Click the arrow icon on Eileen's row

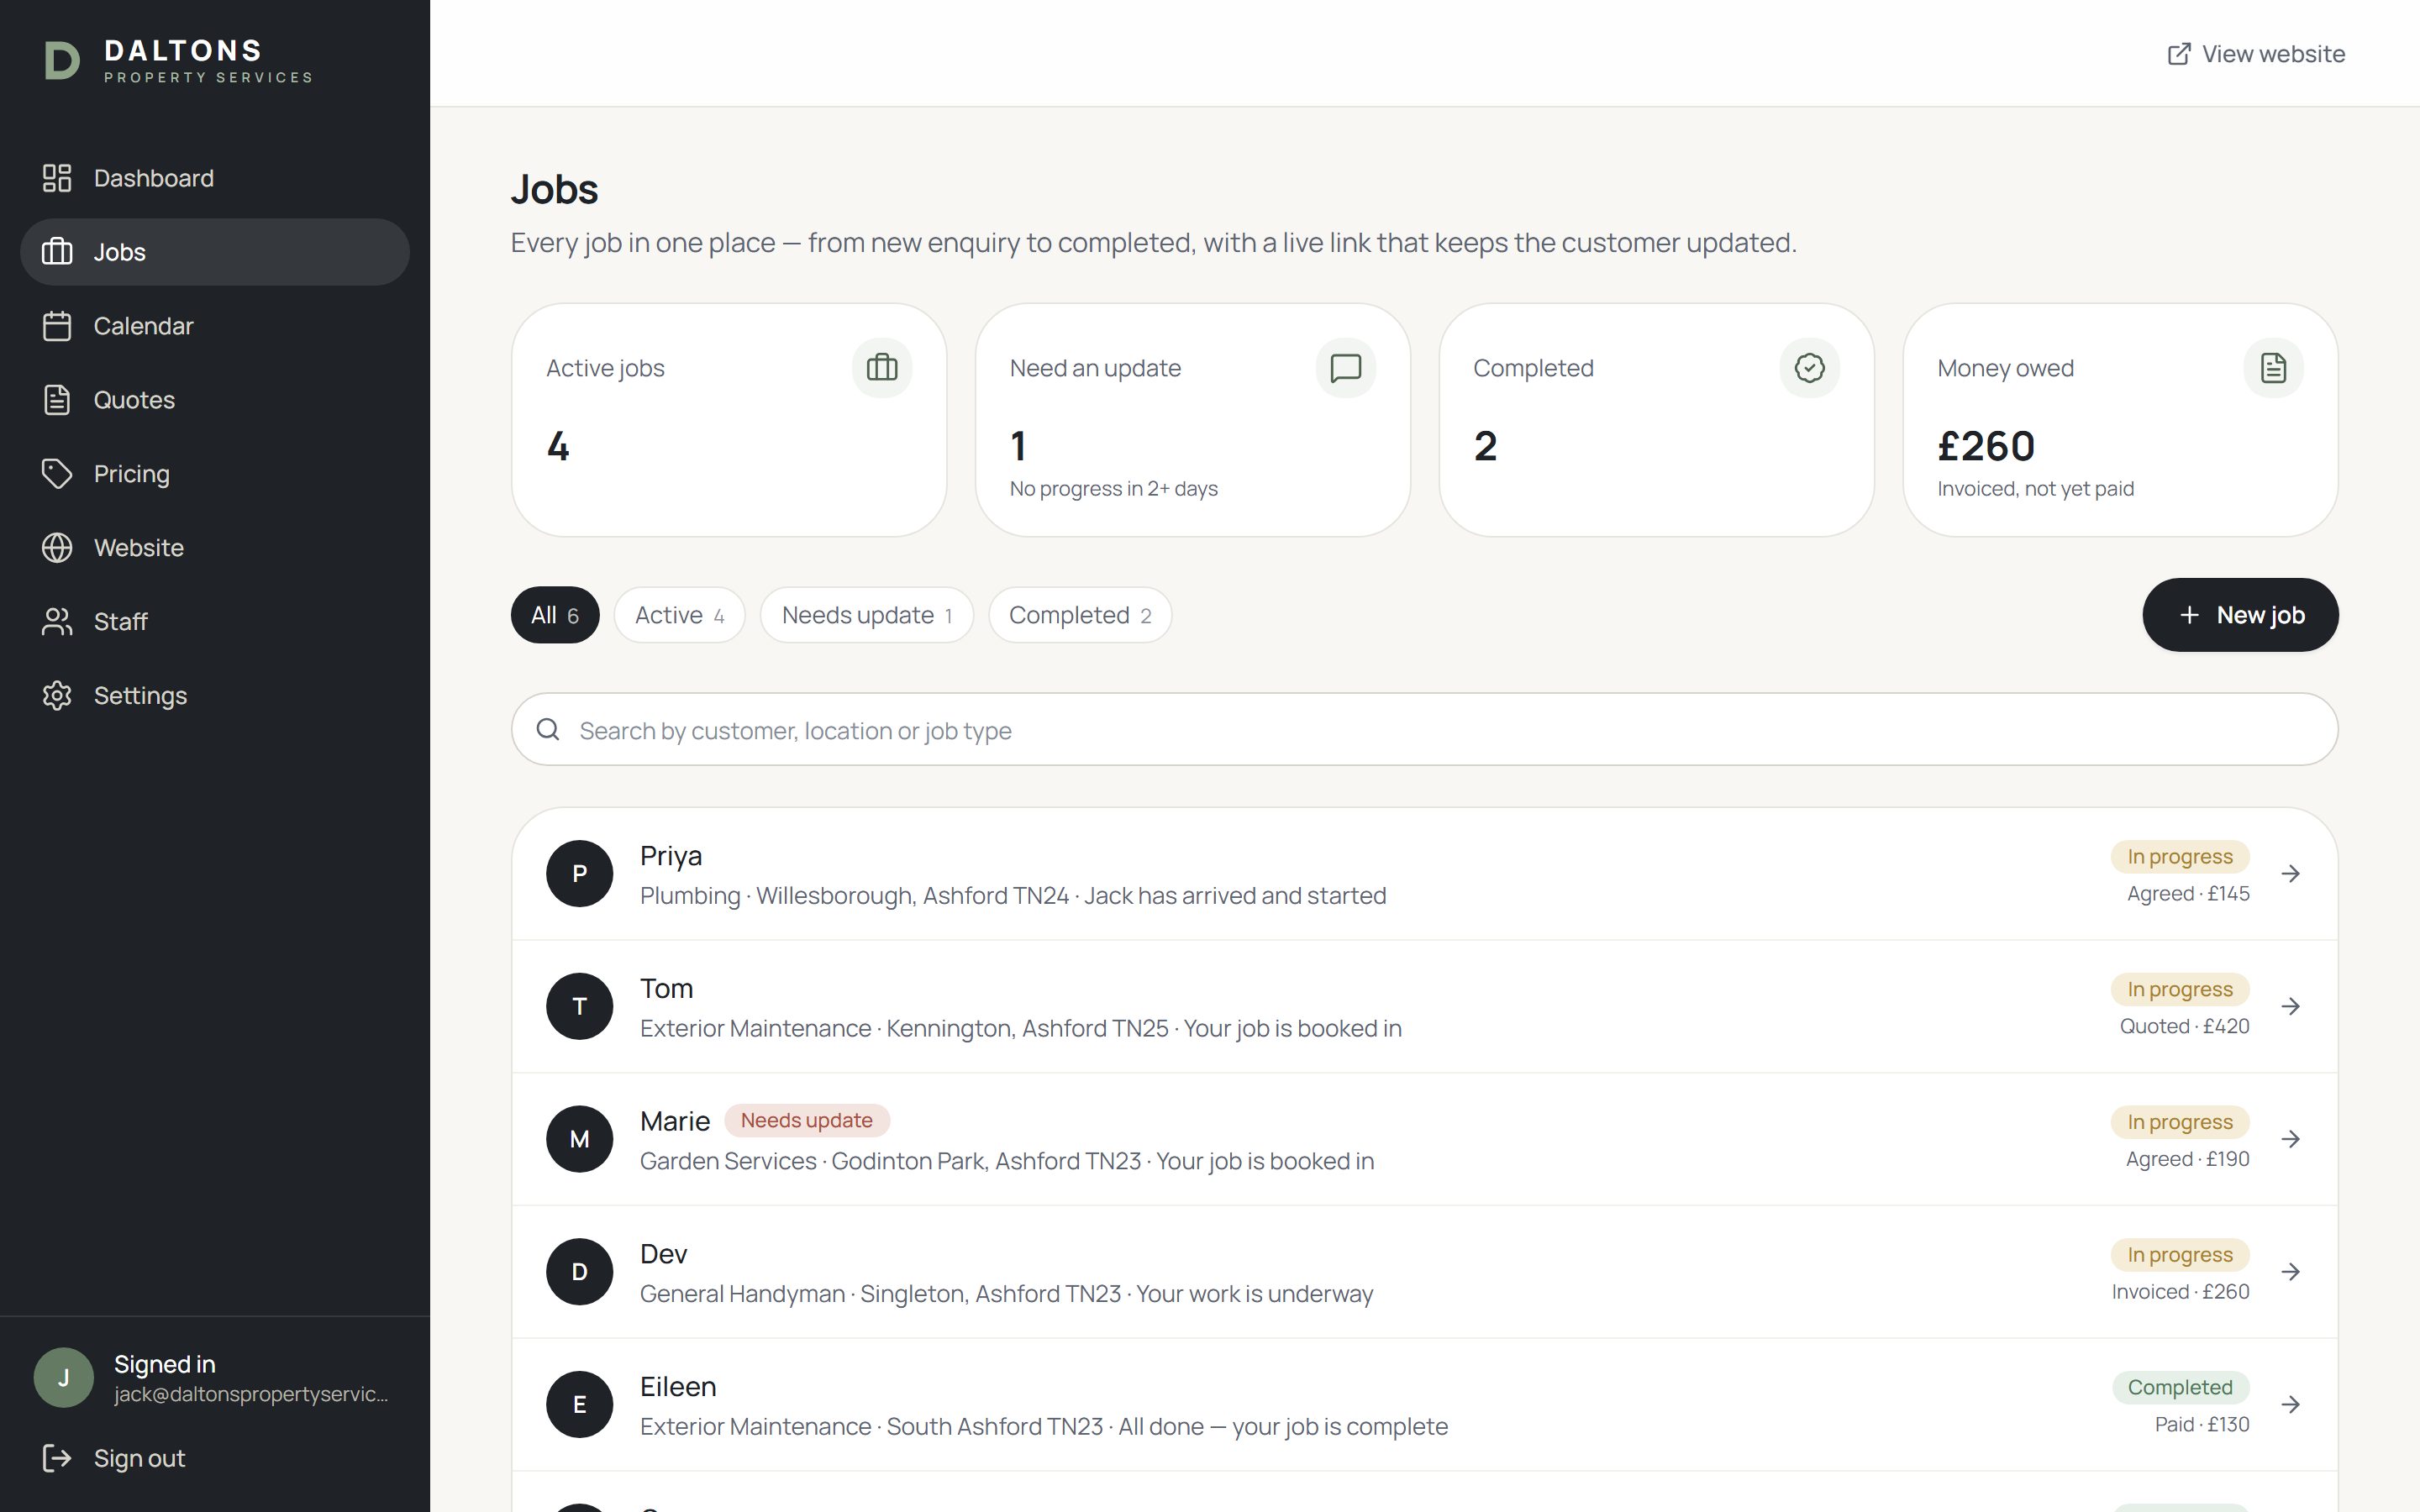click(x=2290, y=1405)
